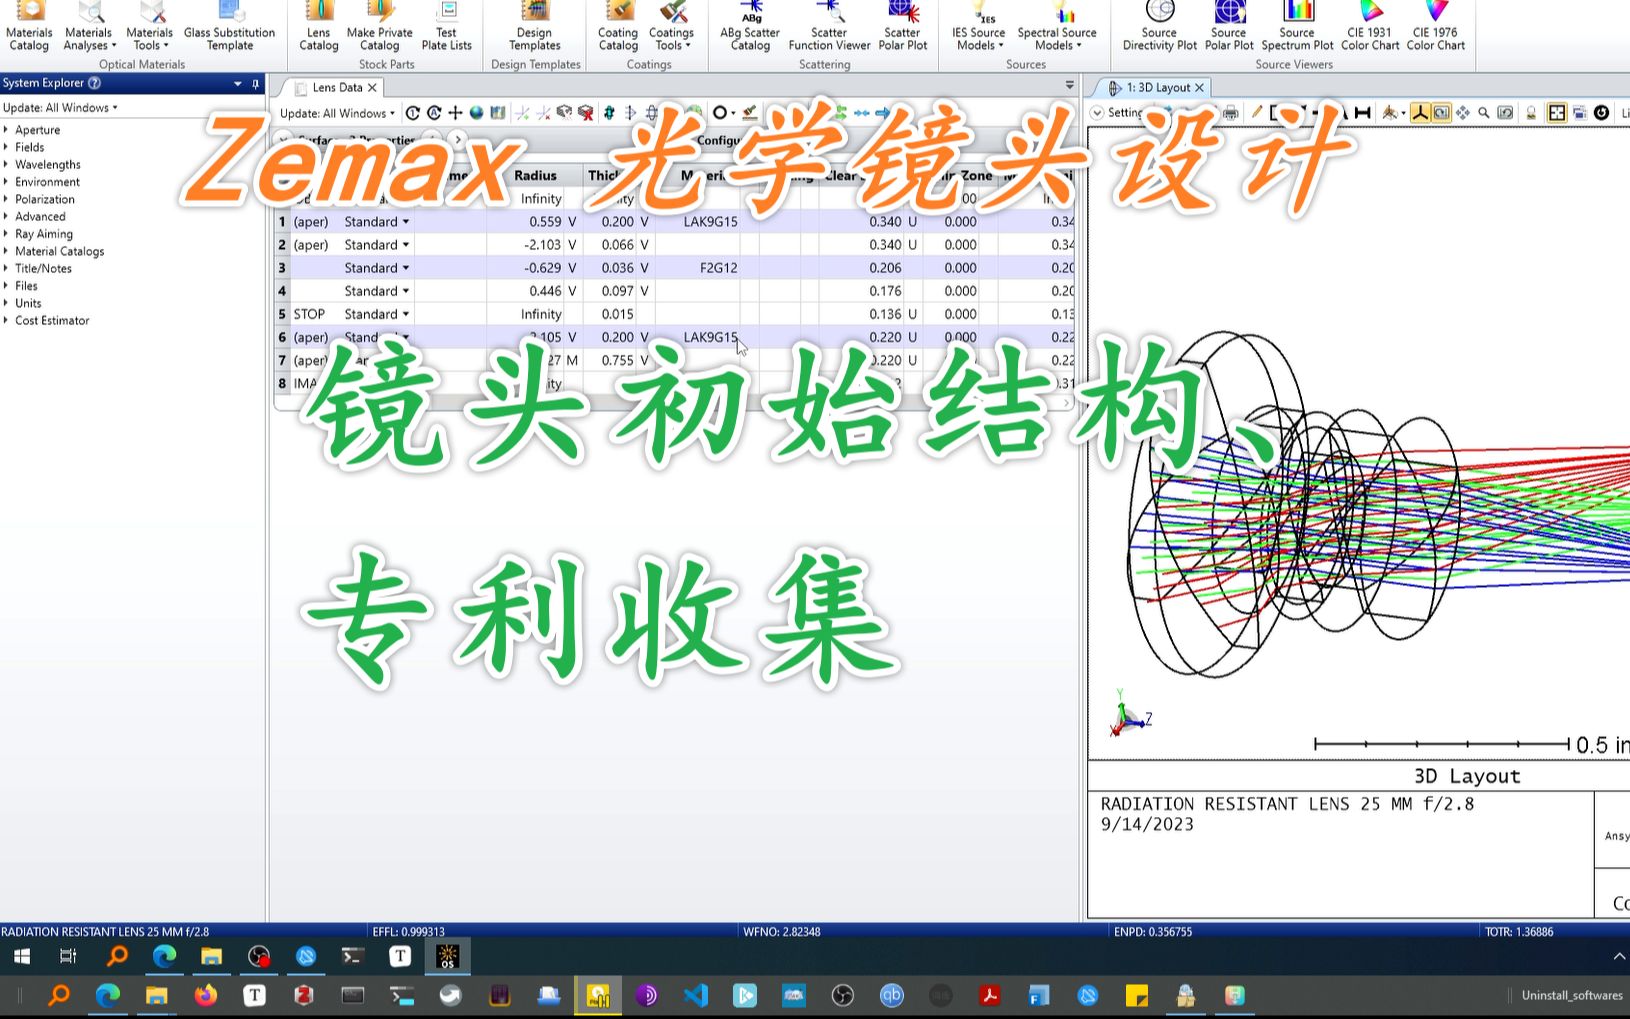Open the Source Directivity Plot

[x=1160, y=27]
